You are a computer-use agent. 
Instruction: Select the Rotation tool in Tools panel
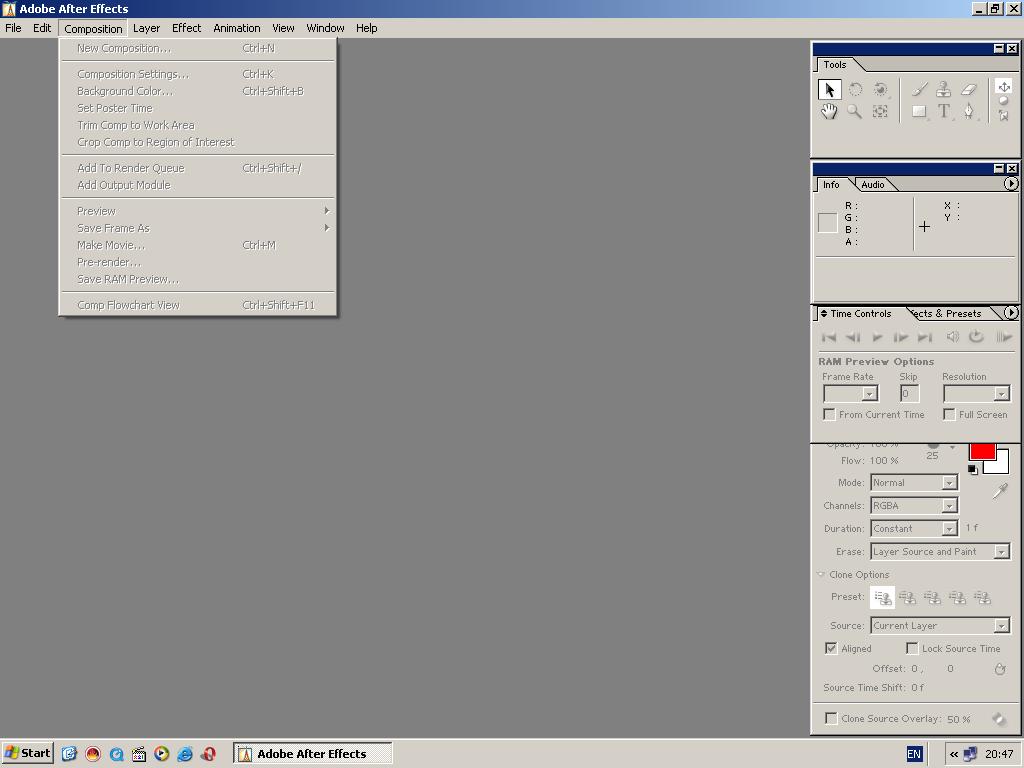point(855,89)
